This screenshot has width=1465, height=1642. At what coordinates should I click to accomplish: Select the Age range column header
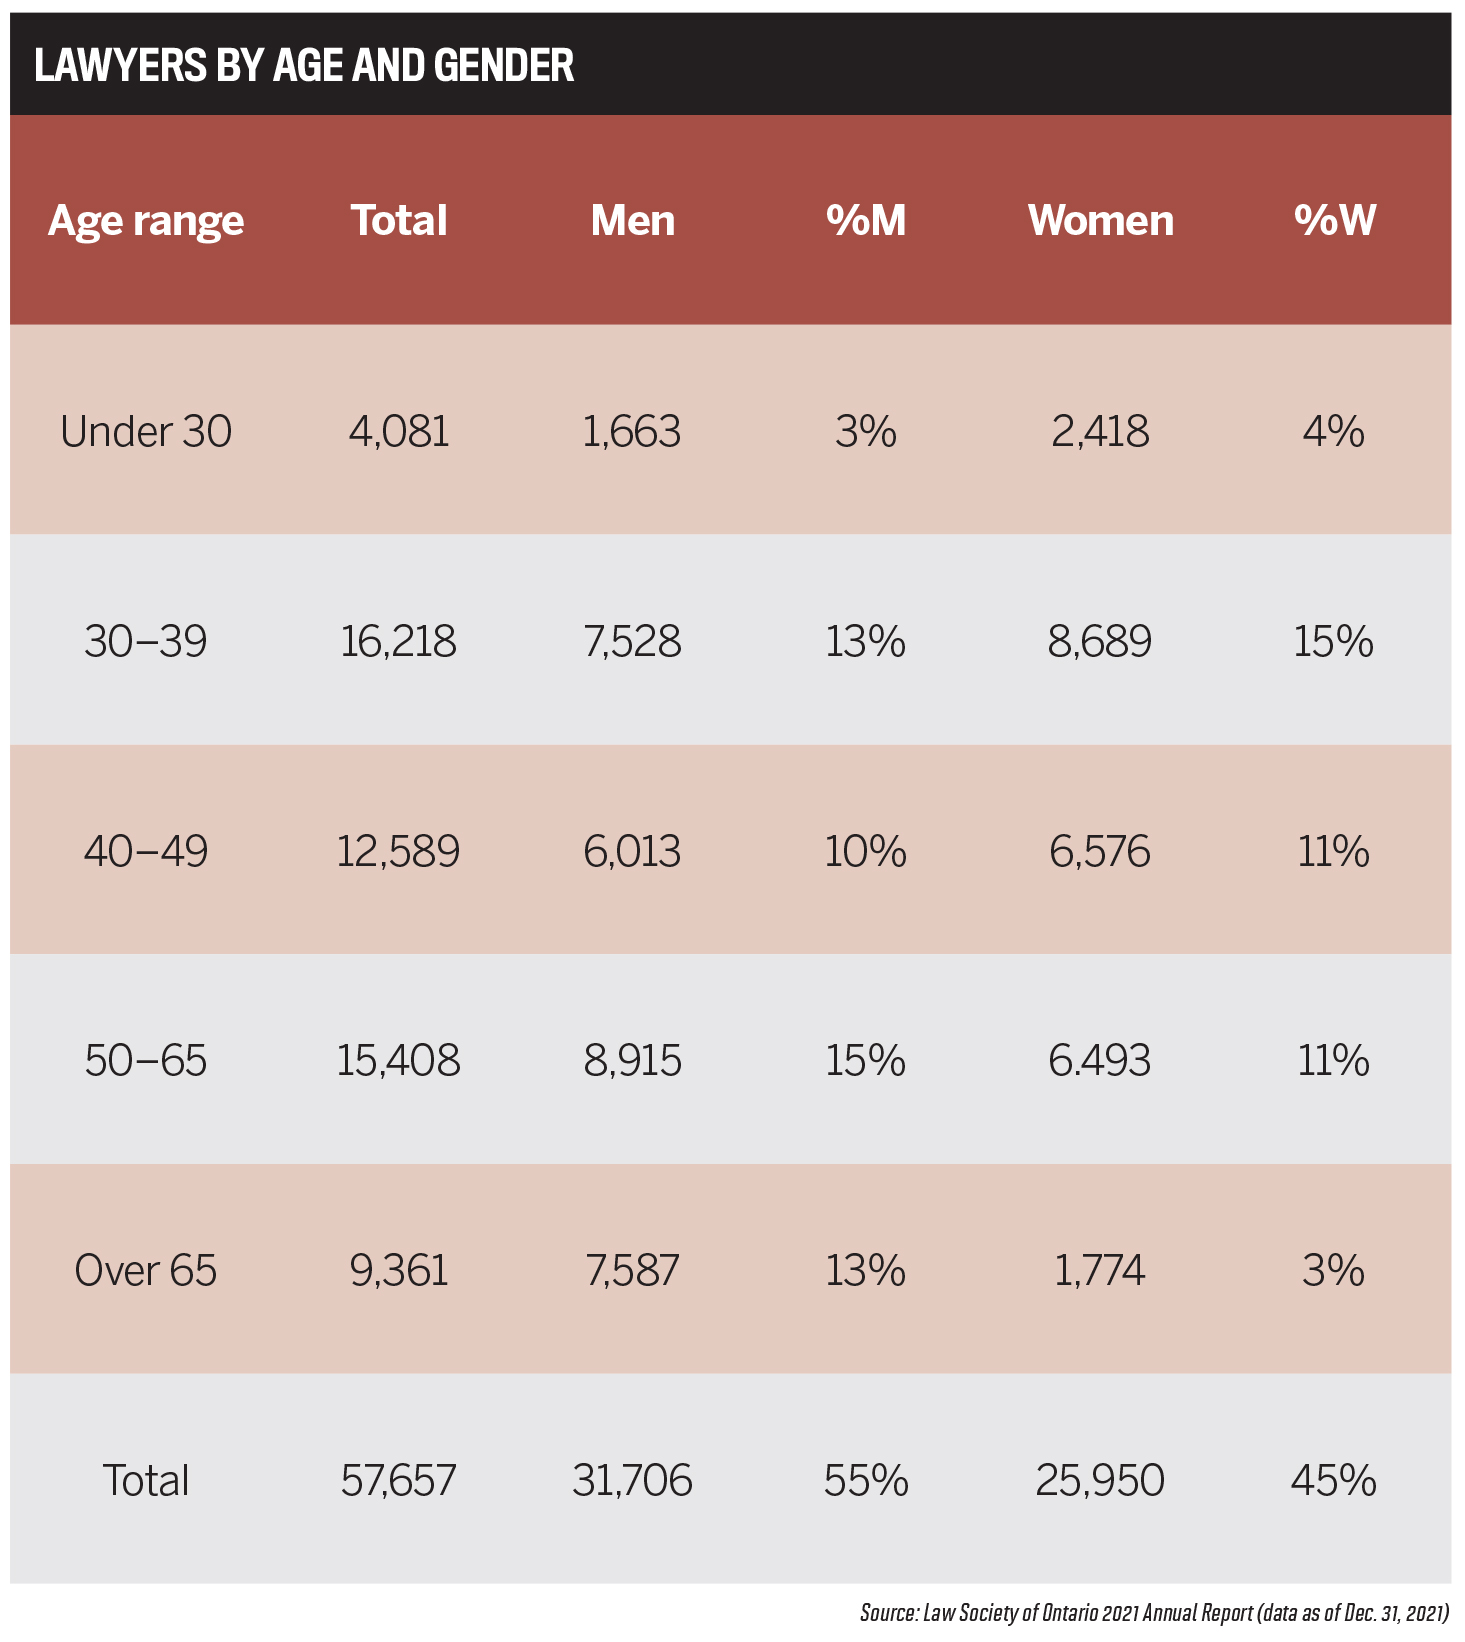pyautogui.click(x=146, y=221)
